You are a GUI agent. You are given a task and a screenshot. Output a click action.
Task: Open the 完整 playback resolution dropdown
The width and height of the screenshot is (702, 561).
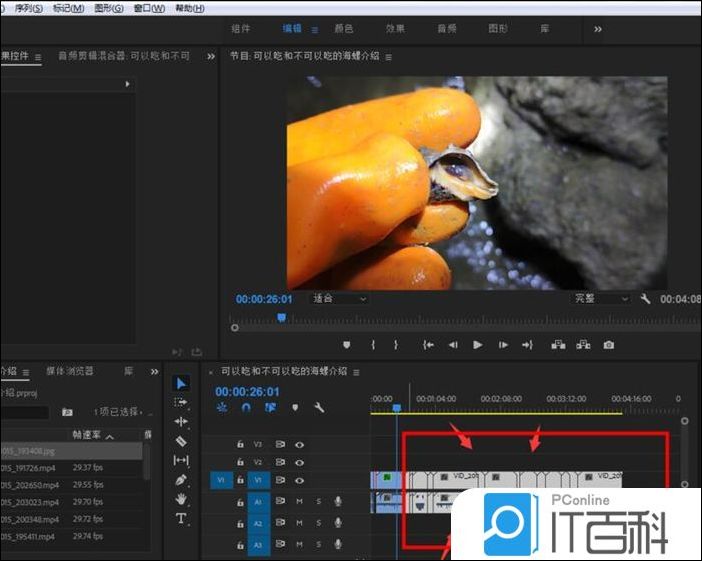pos(600,299)
